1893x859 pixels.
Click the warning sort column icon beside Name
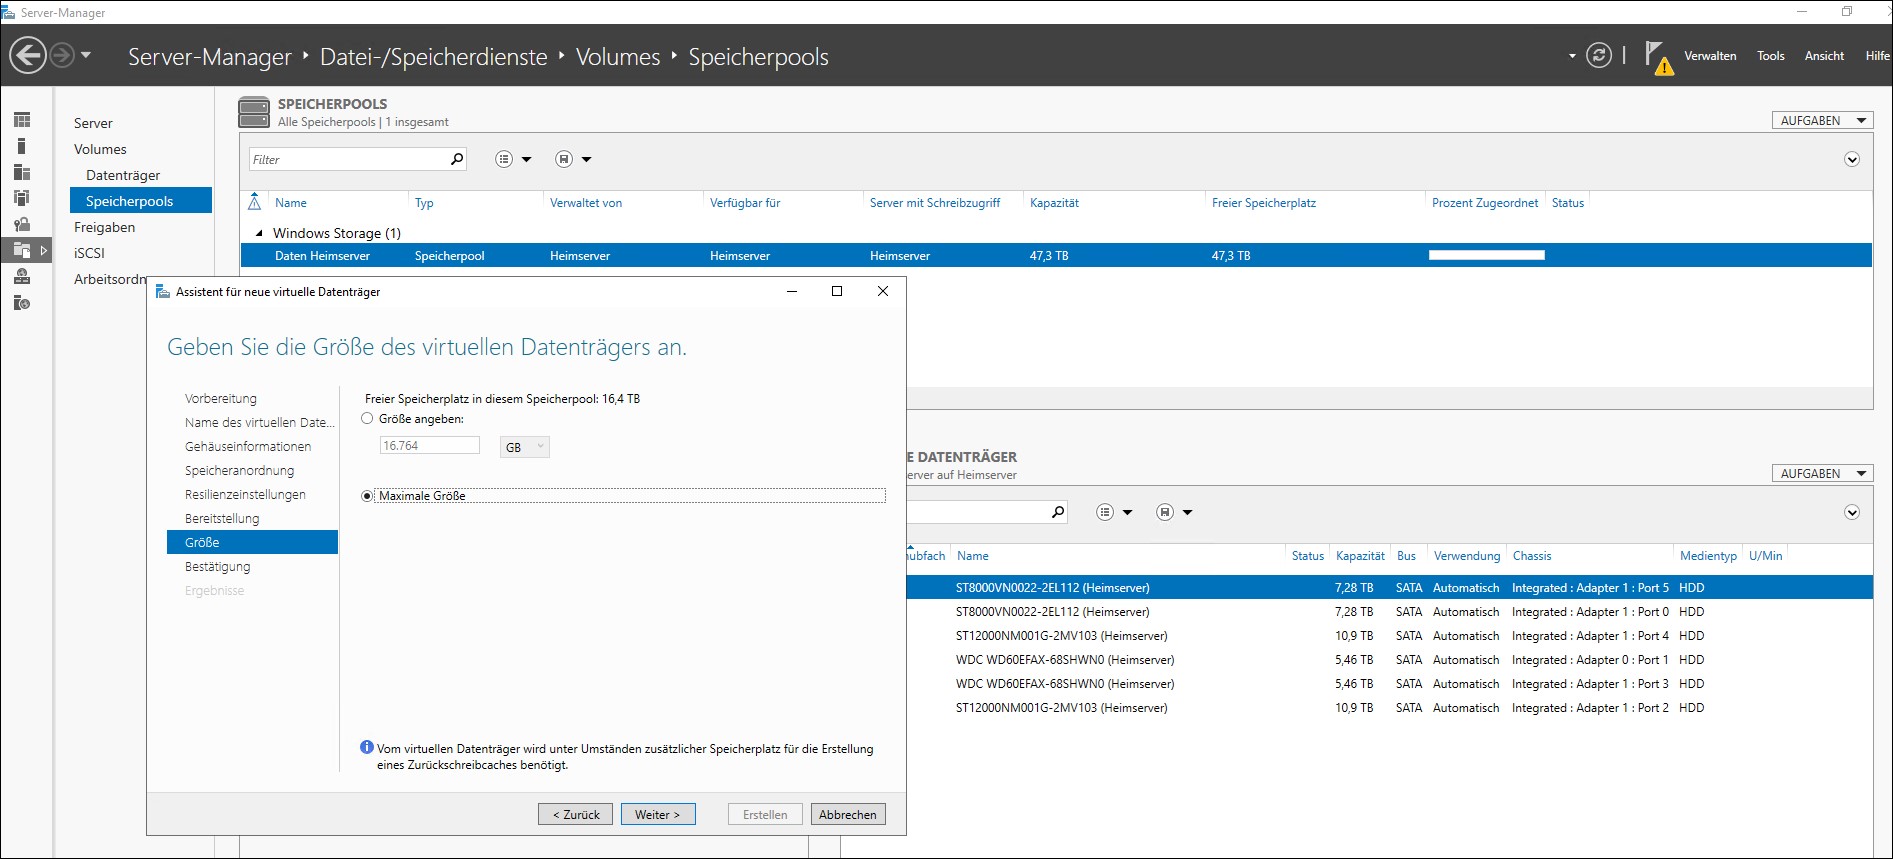tap(254, 202)
